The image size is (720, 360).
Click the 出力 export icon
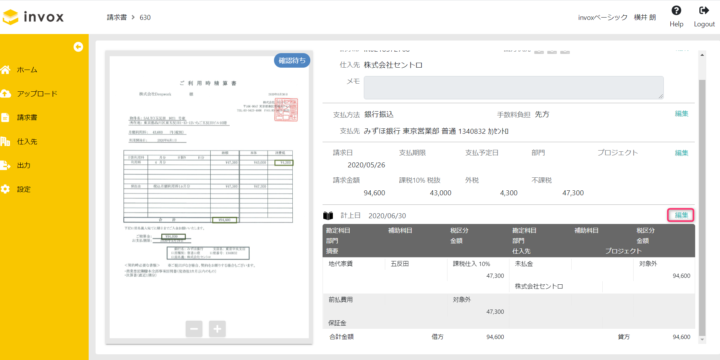click(x=6, y=165)
